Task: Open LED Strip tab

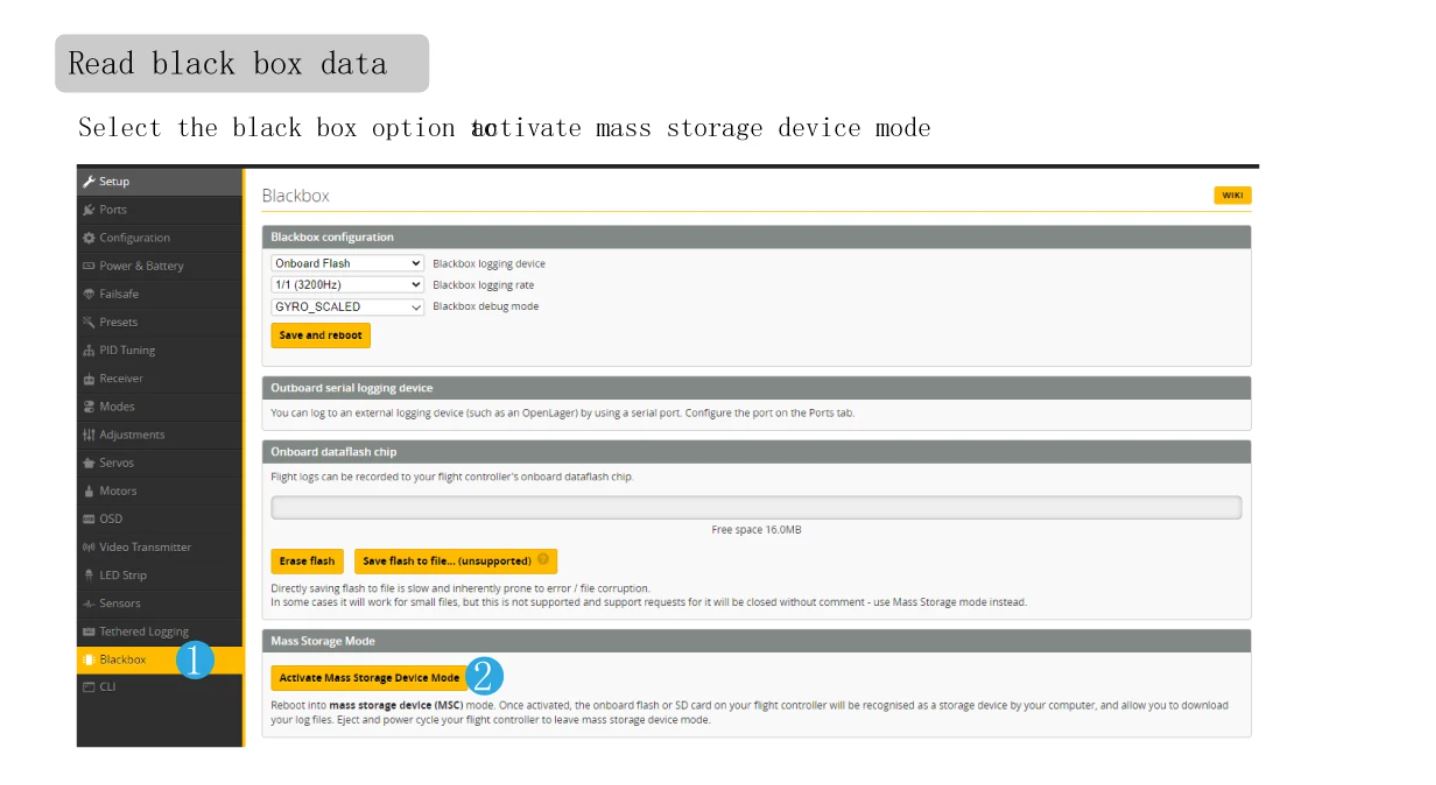Action: click(159, 575)
